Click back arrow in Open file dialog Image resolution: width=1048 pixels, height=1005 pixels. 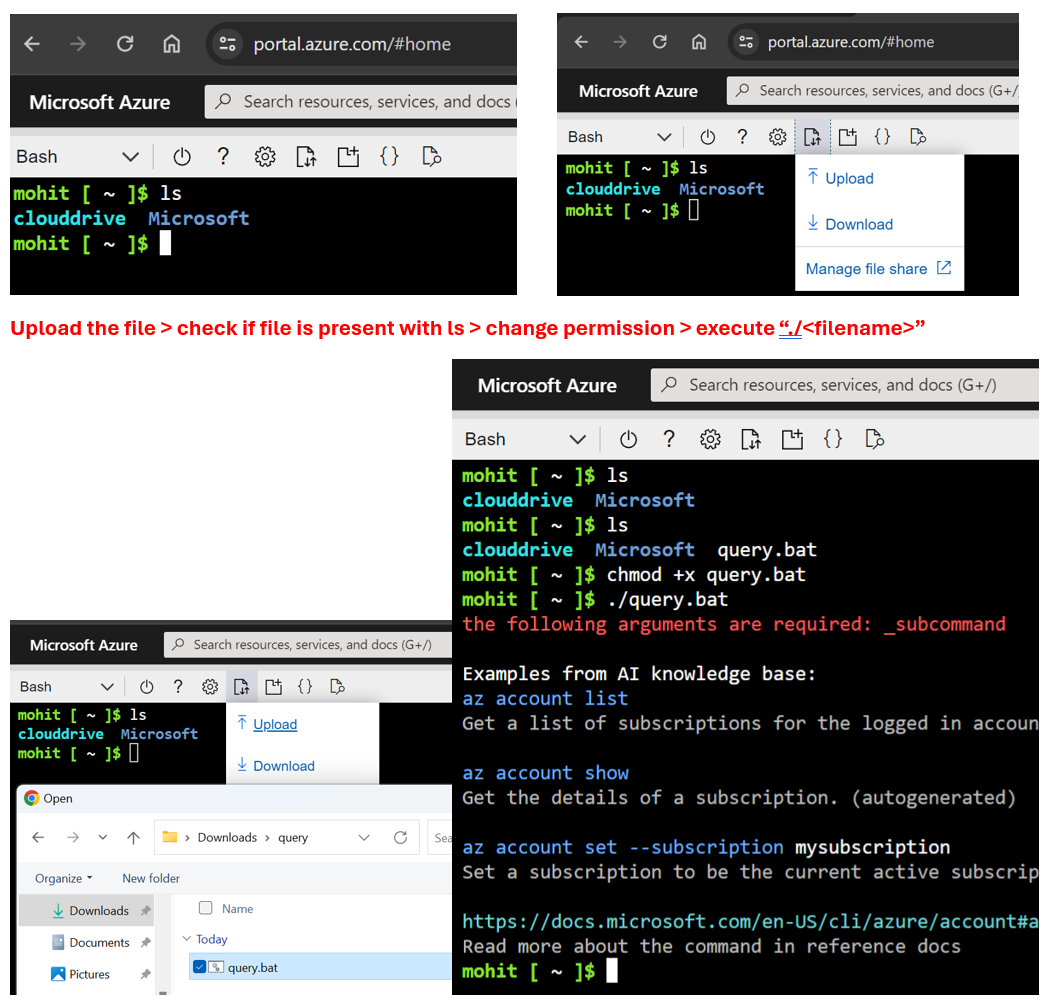tap(38, 837)
